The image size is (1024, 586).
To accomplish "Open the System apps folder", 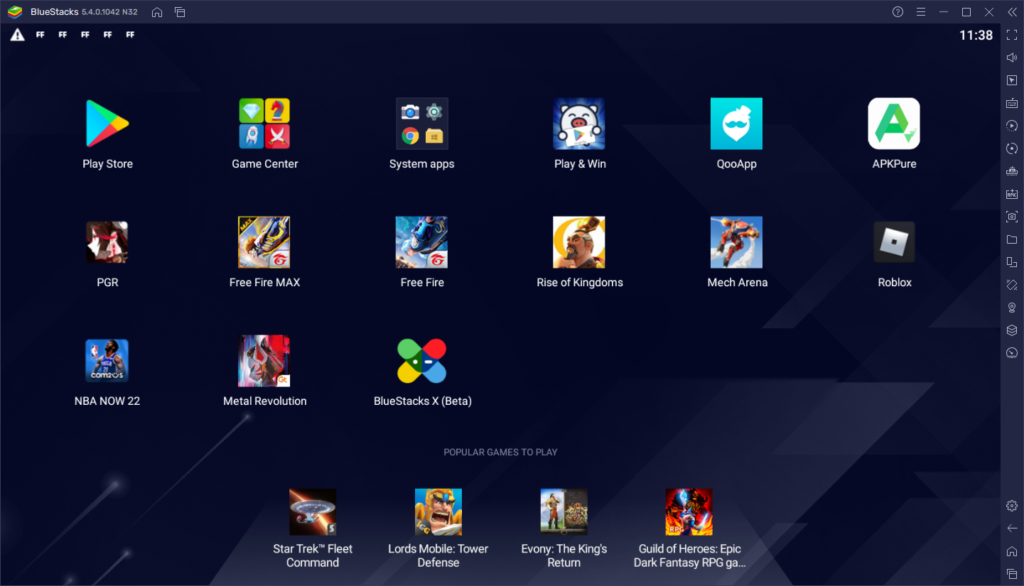I will pos(421,122).
